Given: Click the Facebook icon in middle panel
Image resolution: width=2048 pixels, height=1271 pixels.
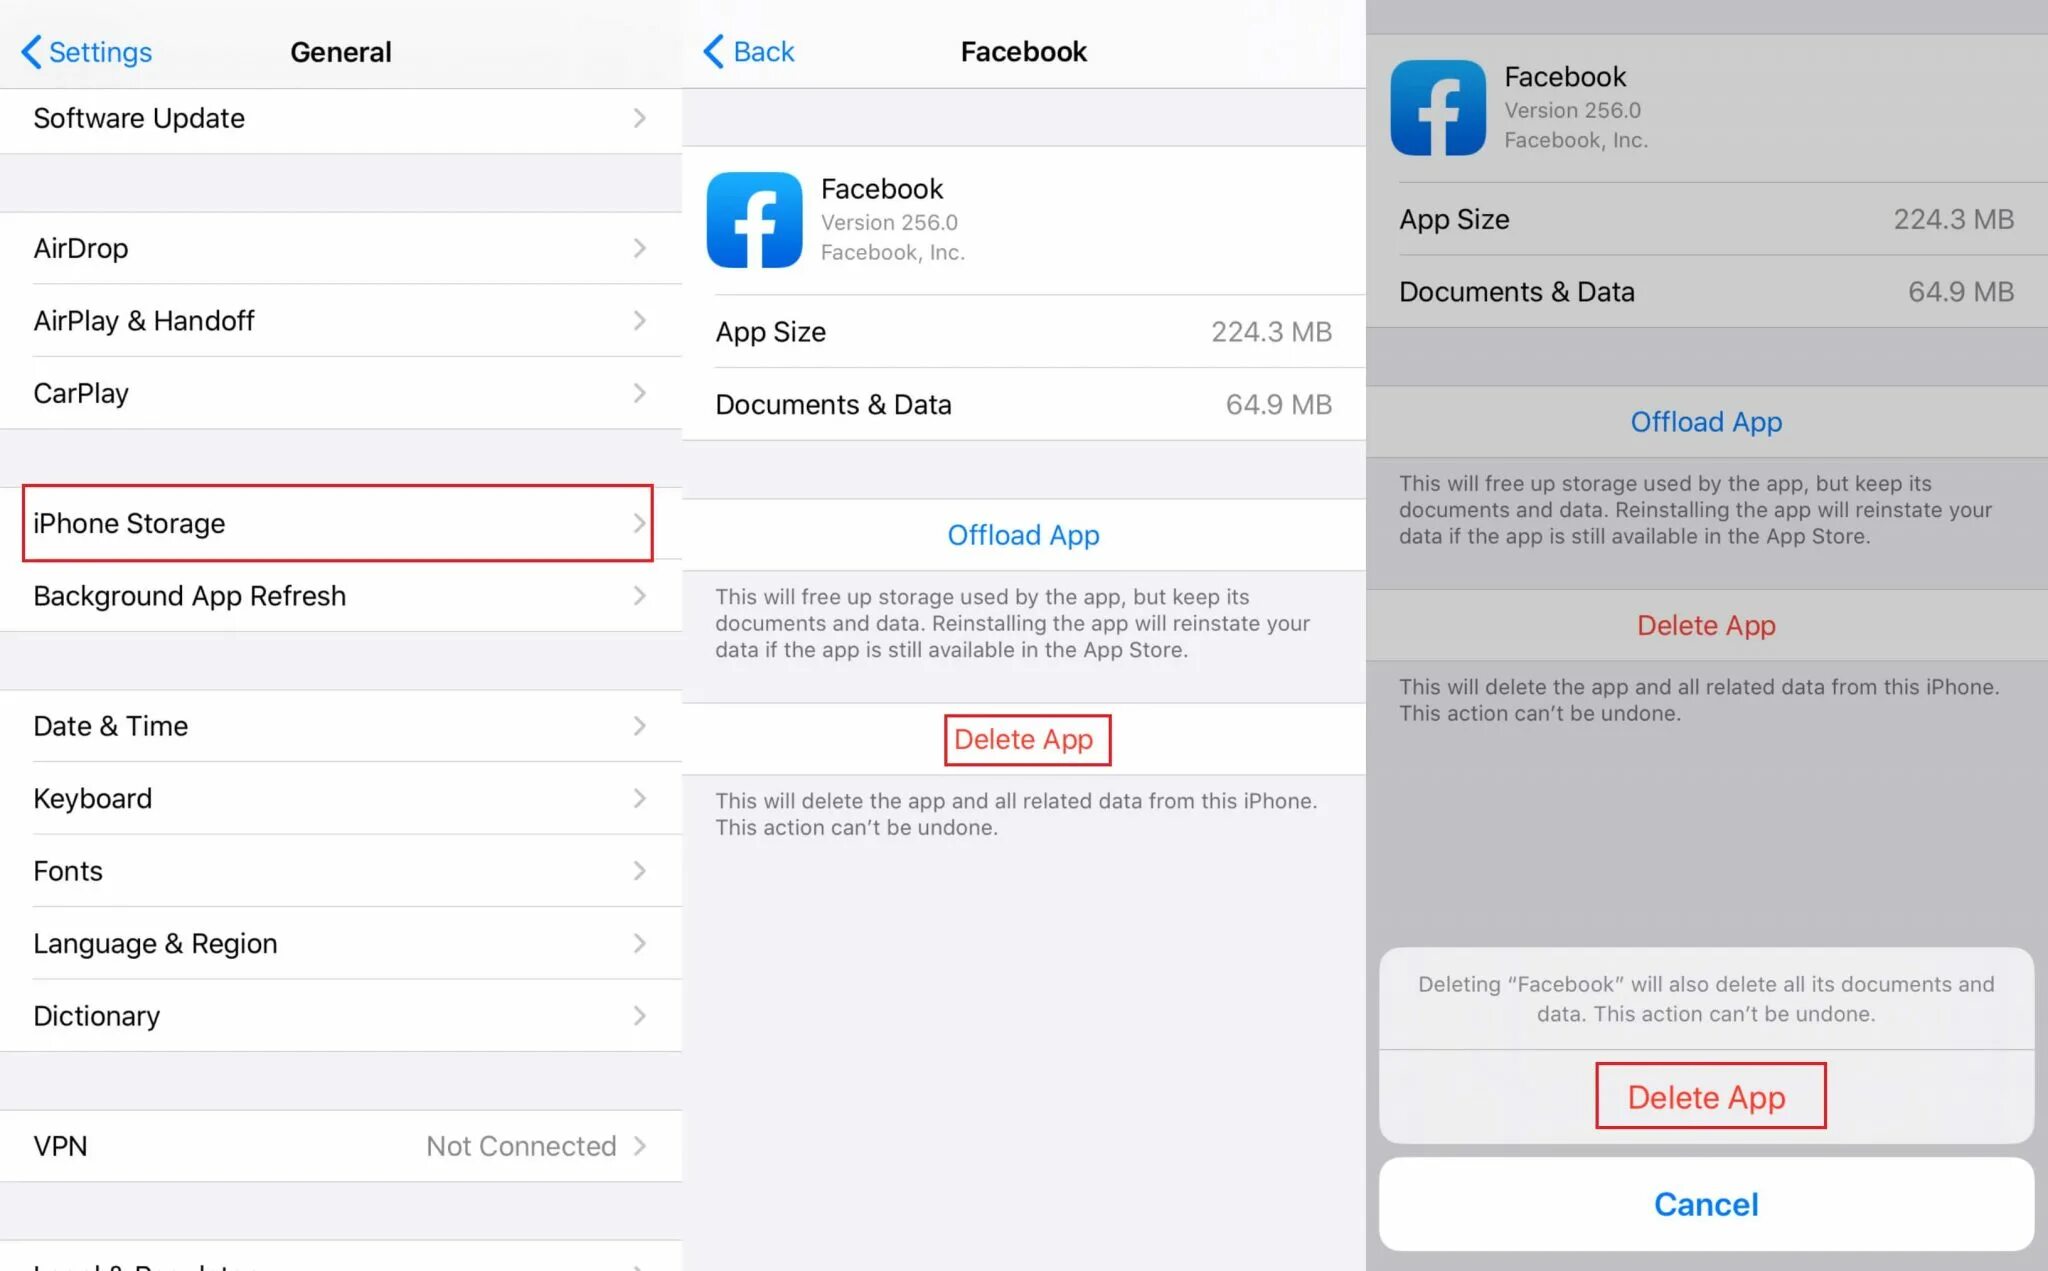Looking at the screenshot, I should point(755,220).
